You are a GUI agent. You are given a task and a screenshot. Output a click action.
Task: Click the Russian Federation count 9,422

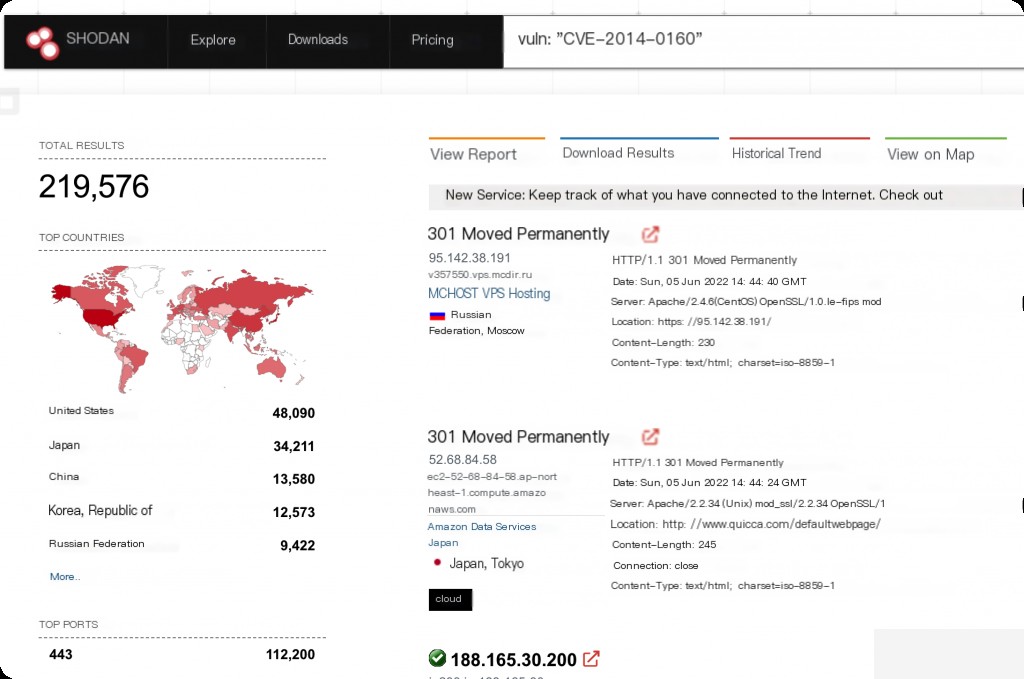pyautogui.click(x=298, y=546)
